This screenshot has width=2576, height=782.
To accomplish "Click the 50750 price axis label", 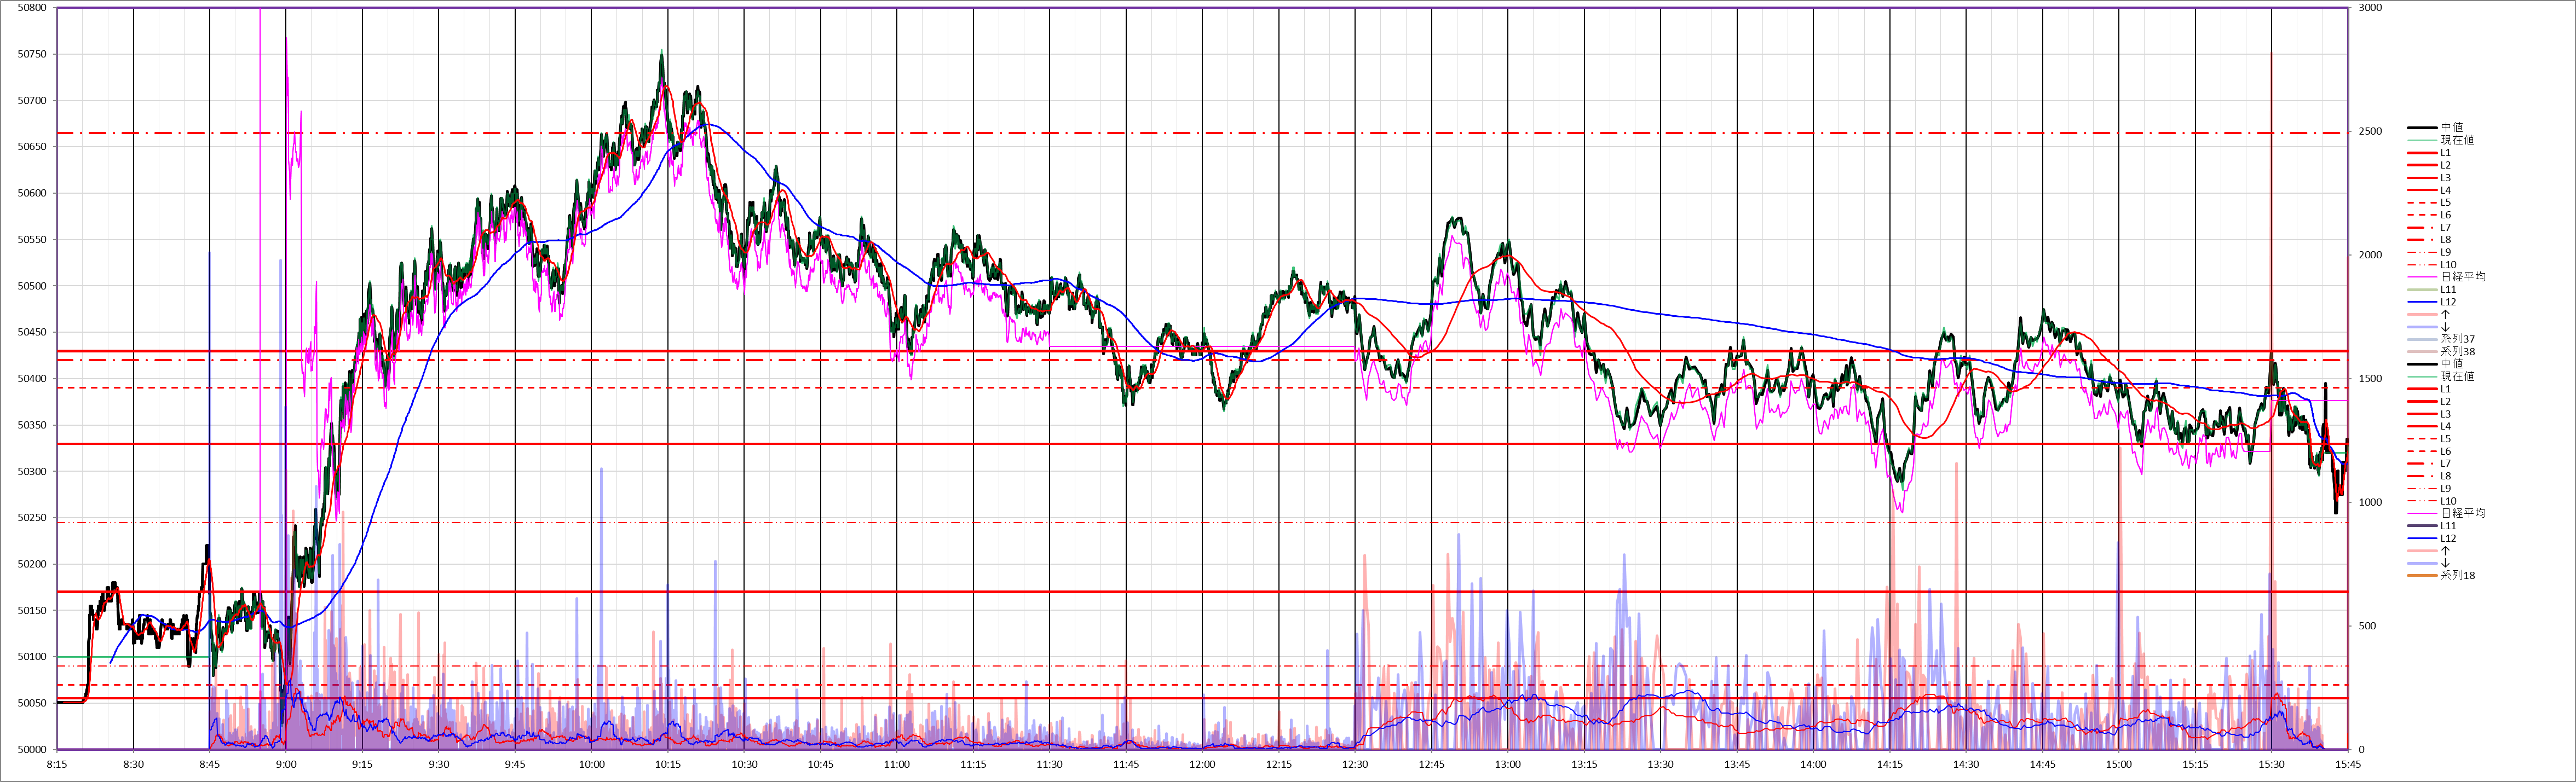I will (x=32, y=55).
